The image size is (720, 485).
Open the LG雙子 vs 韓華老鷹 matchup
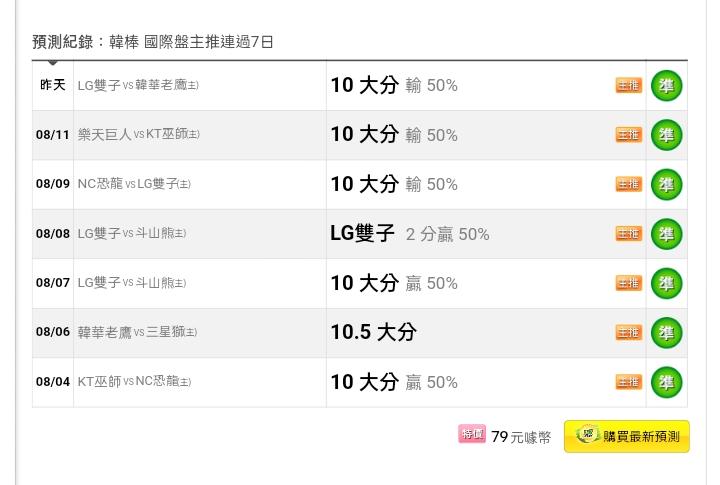[138, 85]
